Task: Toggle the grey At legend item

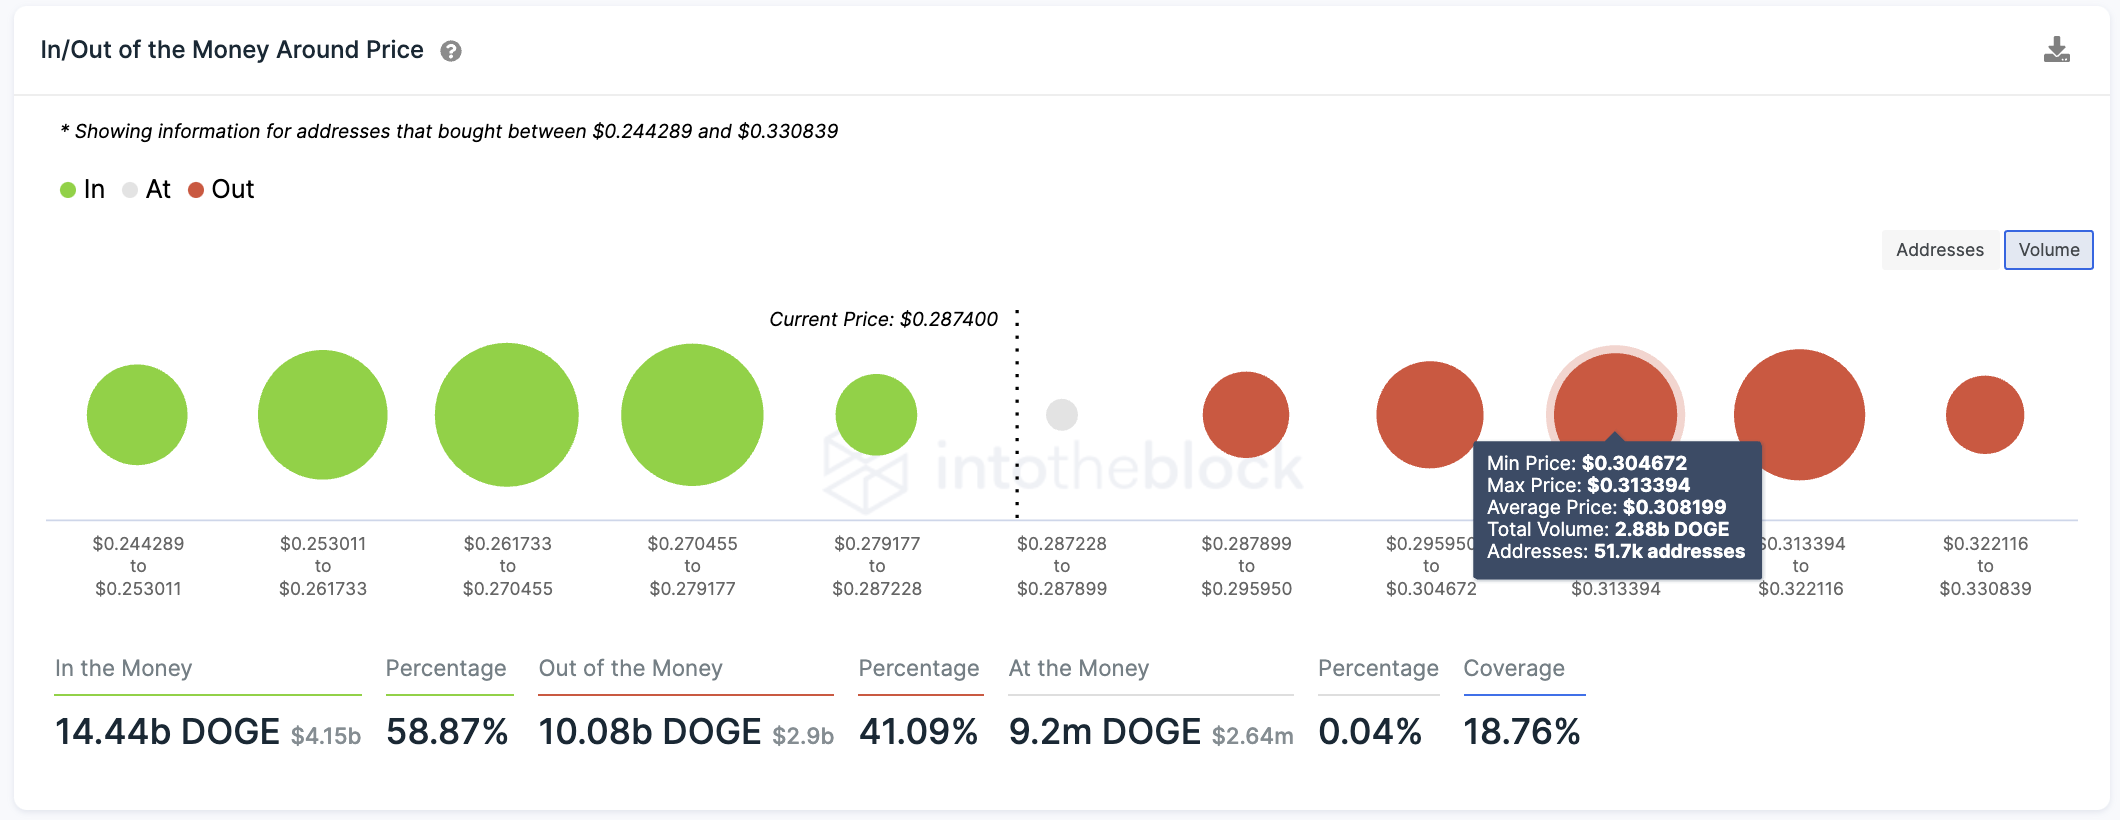Action: [x=146, y=189]
